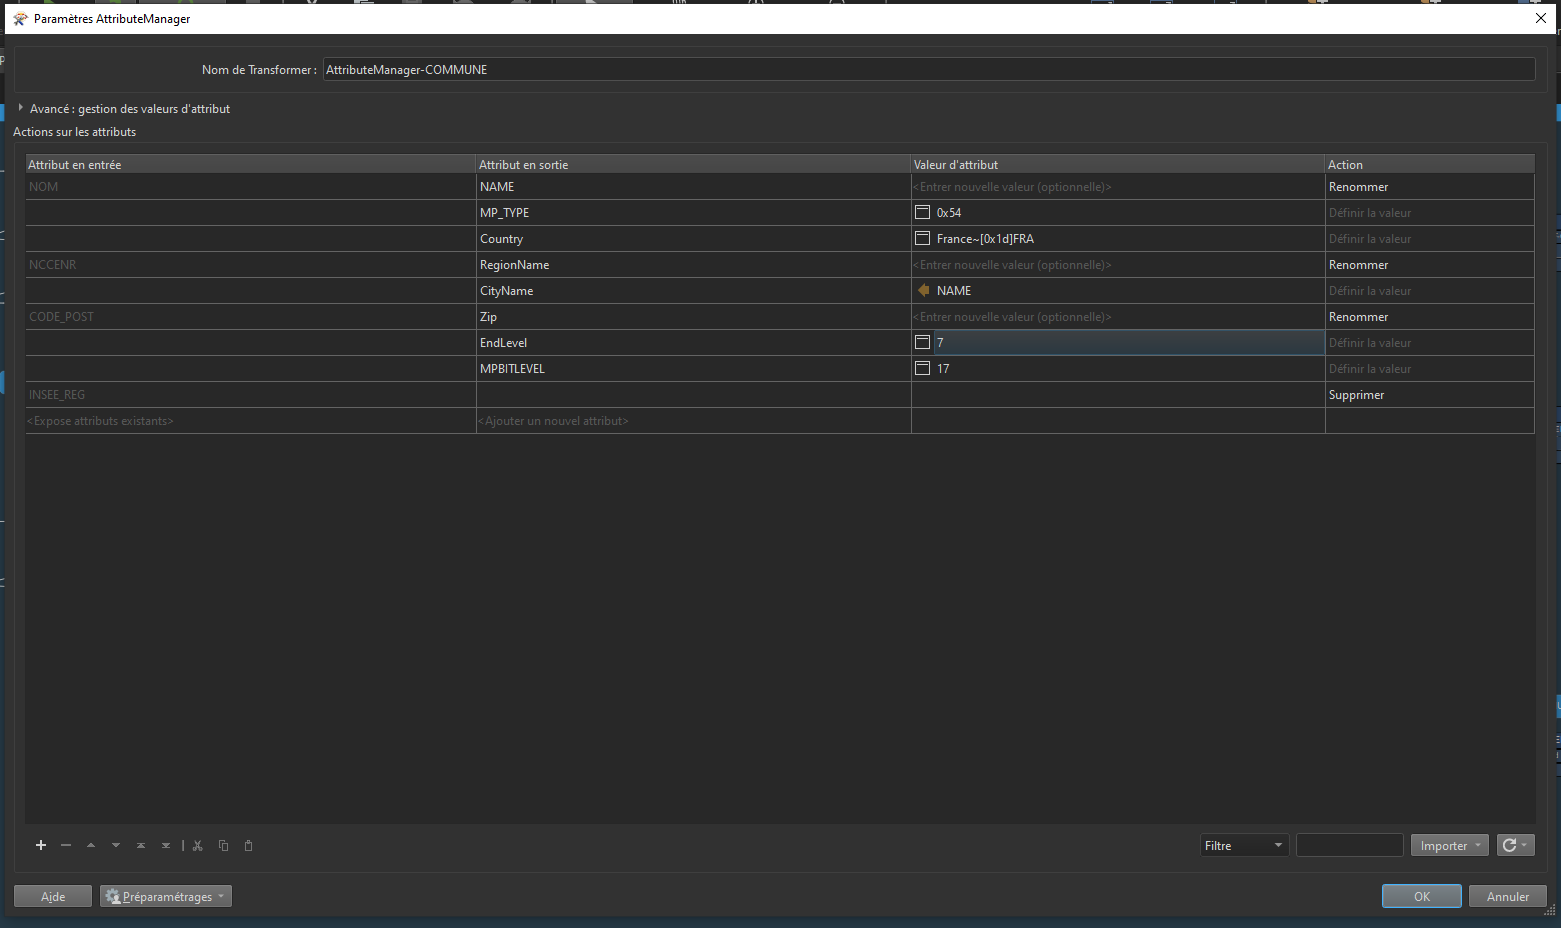Image resolution: width=1561 pixels, height=928 pixels.
Task: Click the Annuler button
Action: click(1508, 896)
